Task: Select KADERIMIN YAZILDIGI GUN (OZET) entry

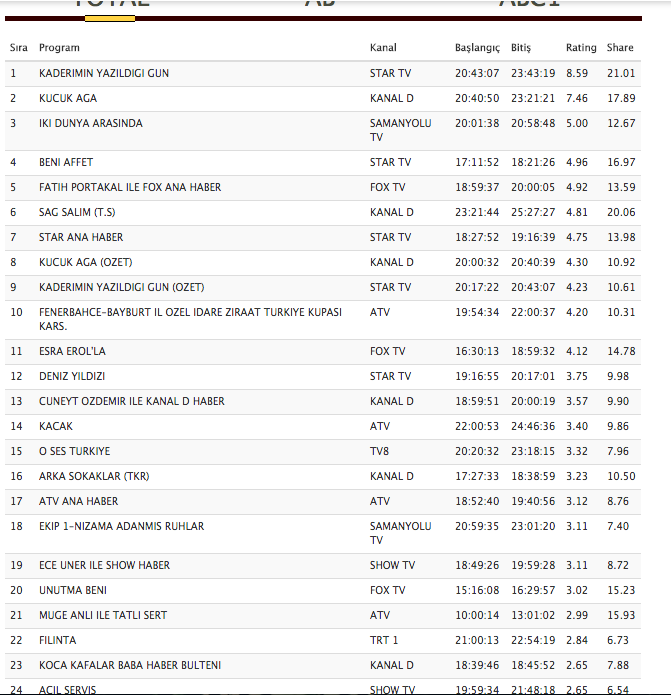Action: coord(121,287)
